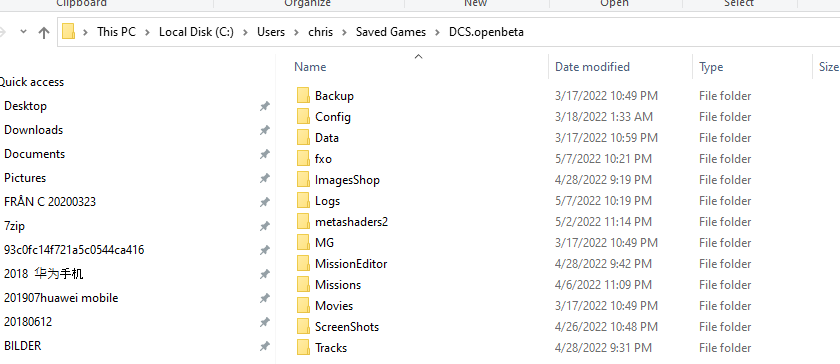
Task: Open 201907huawei mobile in Quick access
Action: (x=61, y=298)
